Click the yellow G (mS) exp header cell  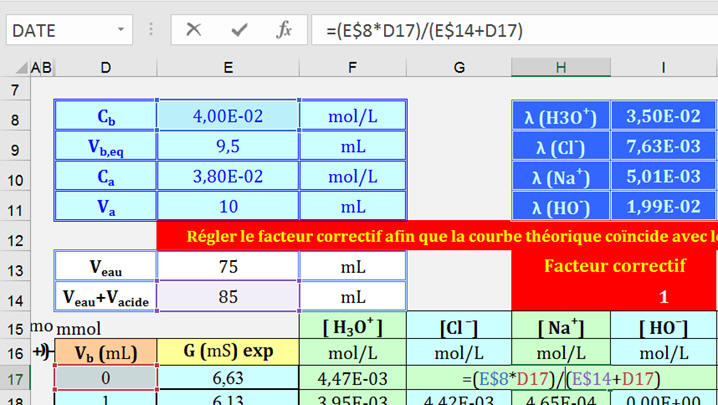coord(228,352)
